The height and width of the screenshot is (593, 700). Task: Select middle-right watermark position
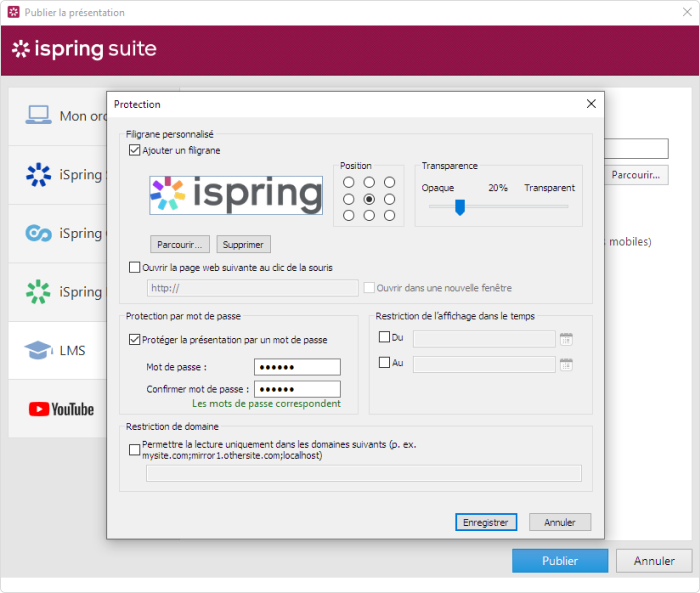click(x=389, y=199)
